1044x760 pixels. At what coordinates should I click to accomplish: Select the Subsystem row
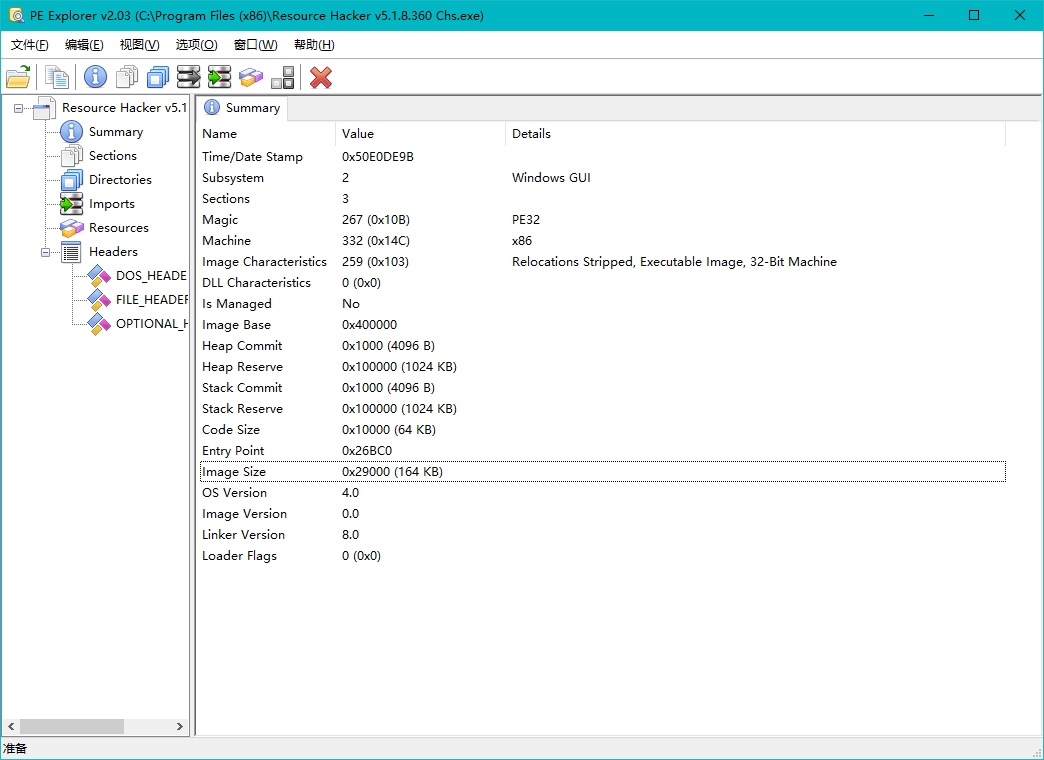(x=603, y=178)
